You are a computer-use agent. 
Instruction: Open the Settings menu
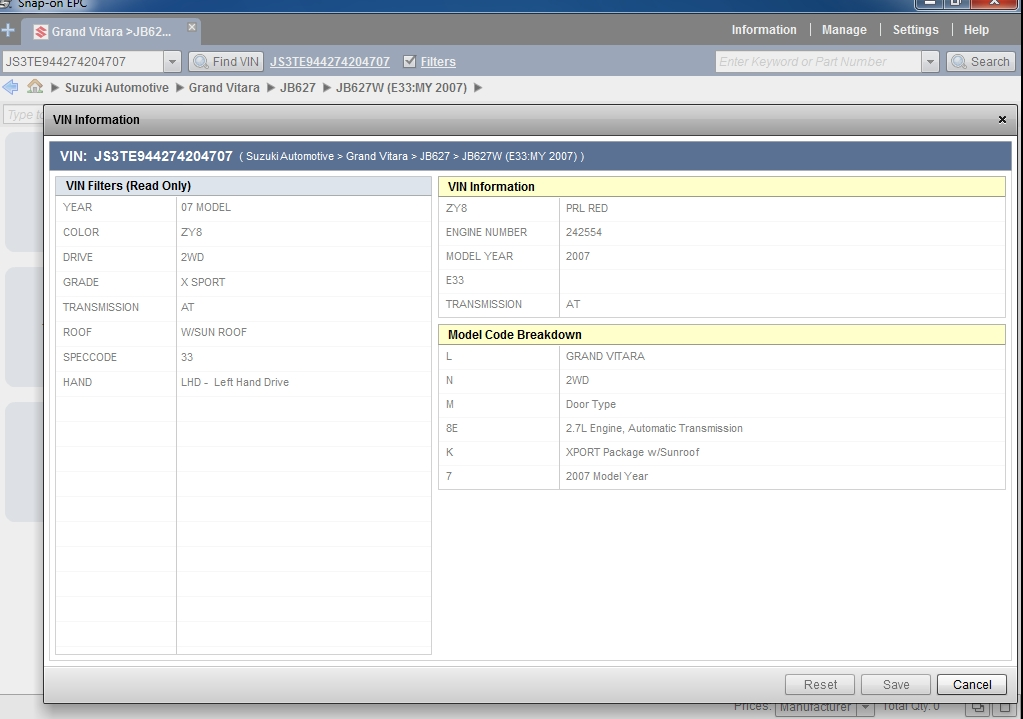[x=915, y=30]
